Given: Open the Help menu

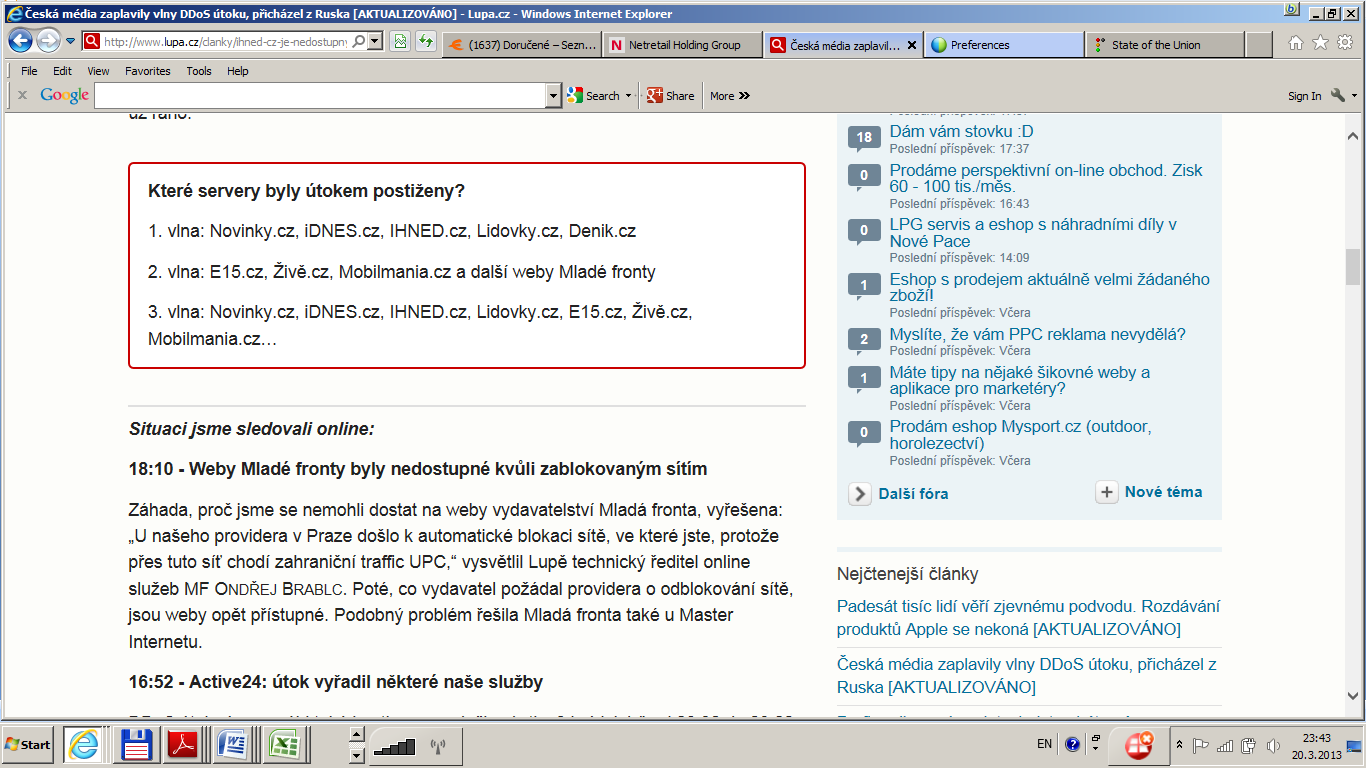Looking at the screenshot, I should coord(237,71).
